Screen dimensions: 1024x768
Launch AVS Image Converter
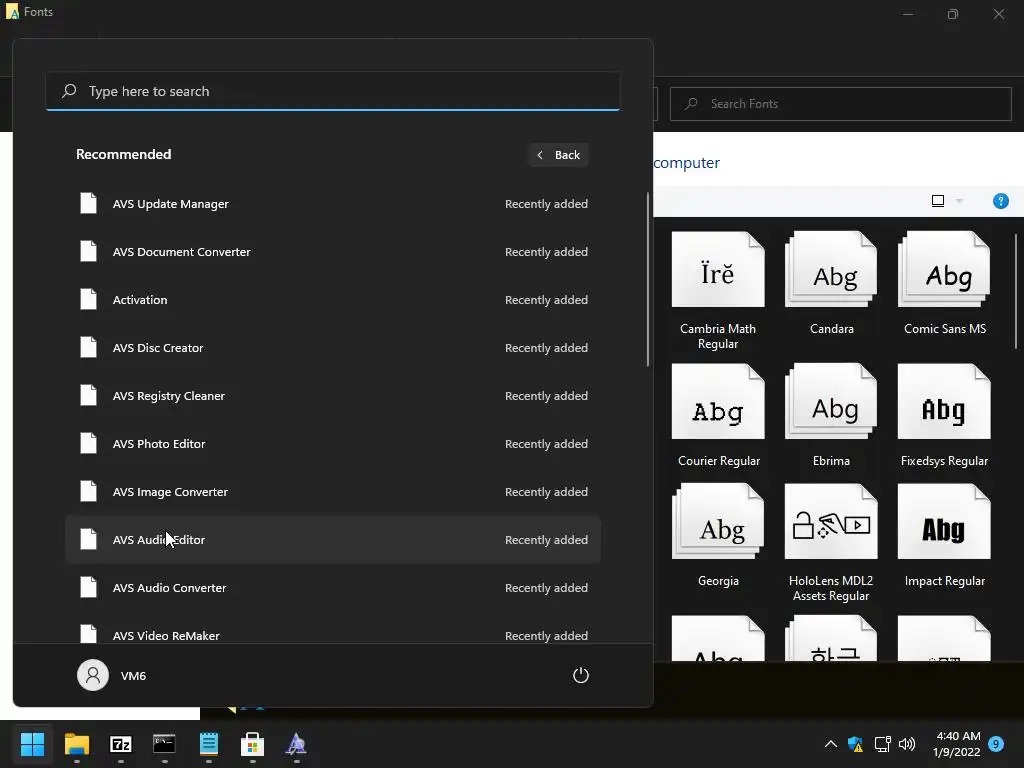(333, 492)
